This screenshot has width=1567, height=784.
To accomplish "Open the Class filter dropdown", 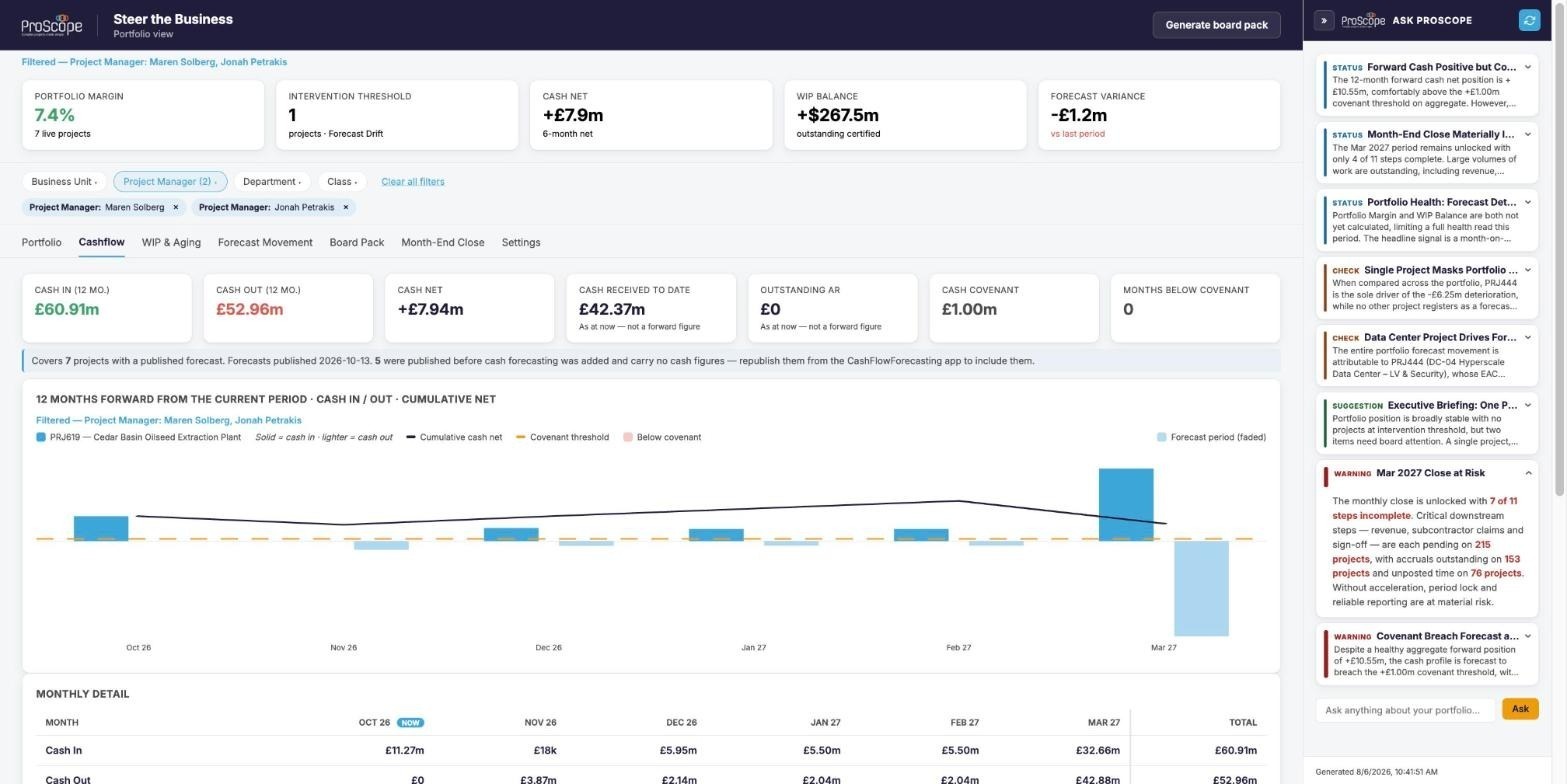I will (x=342, y=182).
